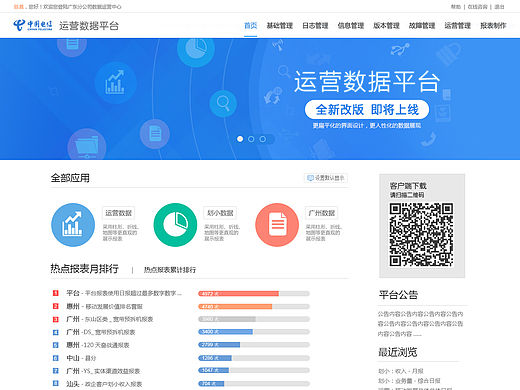Open the 首页 home tab
Viewport: 520px width, 390px height.
coord(250,26)
